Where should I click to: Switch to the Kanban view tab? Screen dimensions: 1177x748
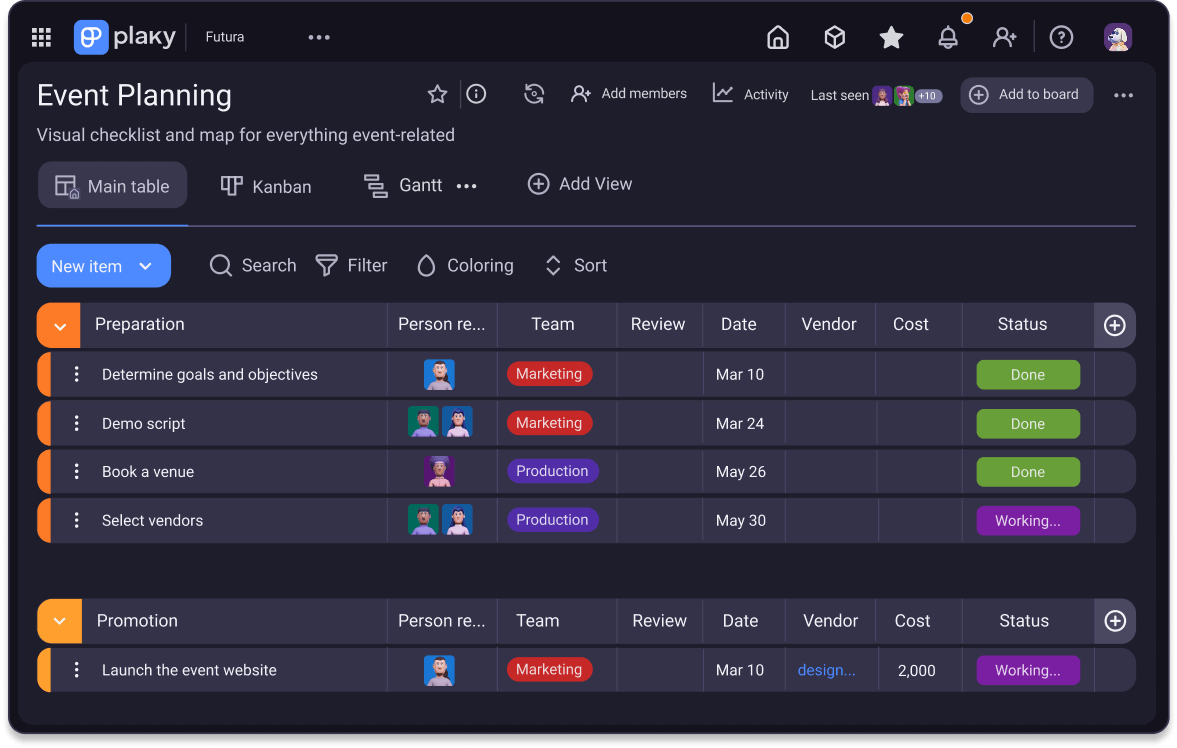click(x=266, y=186)
